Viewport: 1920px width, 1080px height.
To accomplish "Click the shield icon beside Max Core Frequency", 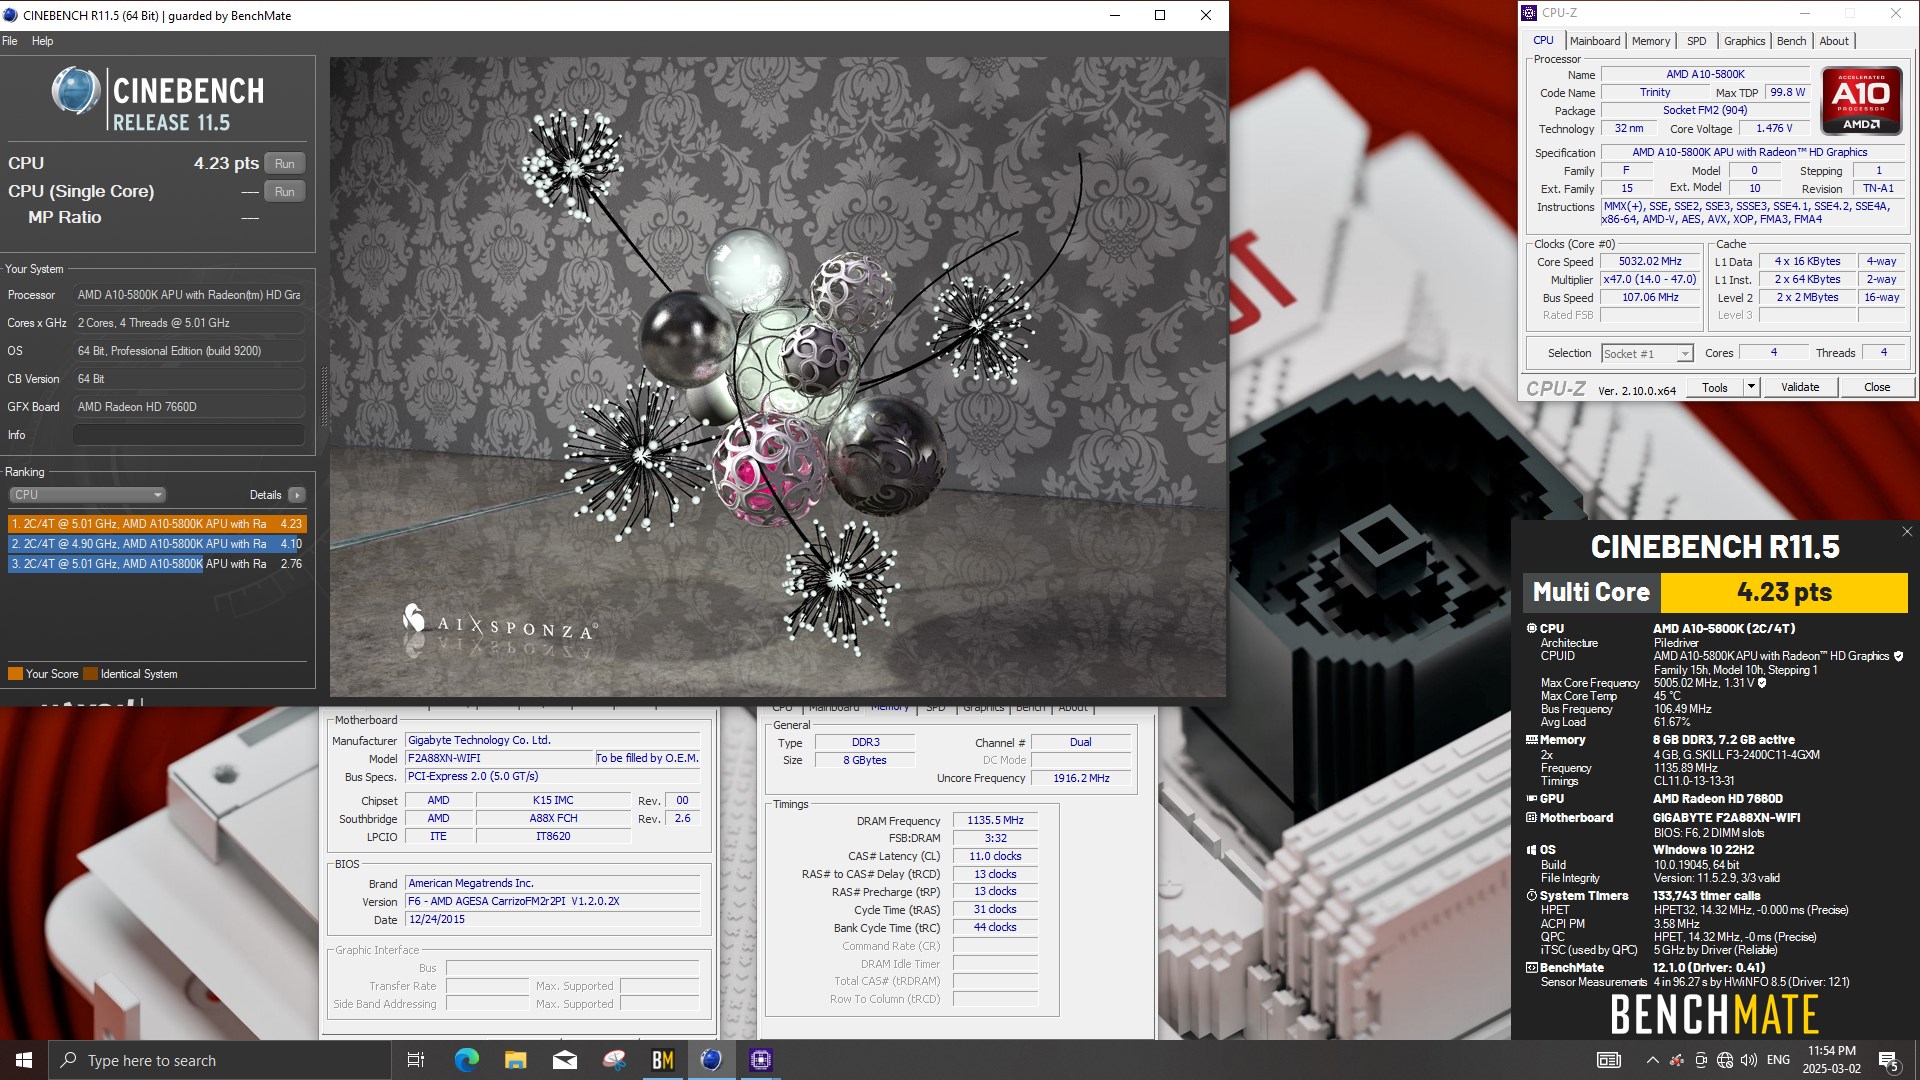I will click(x=1762, y=683).
